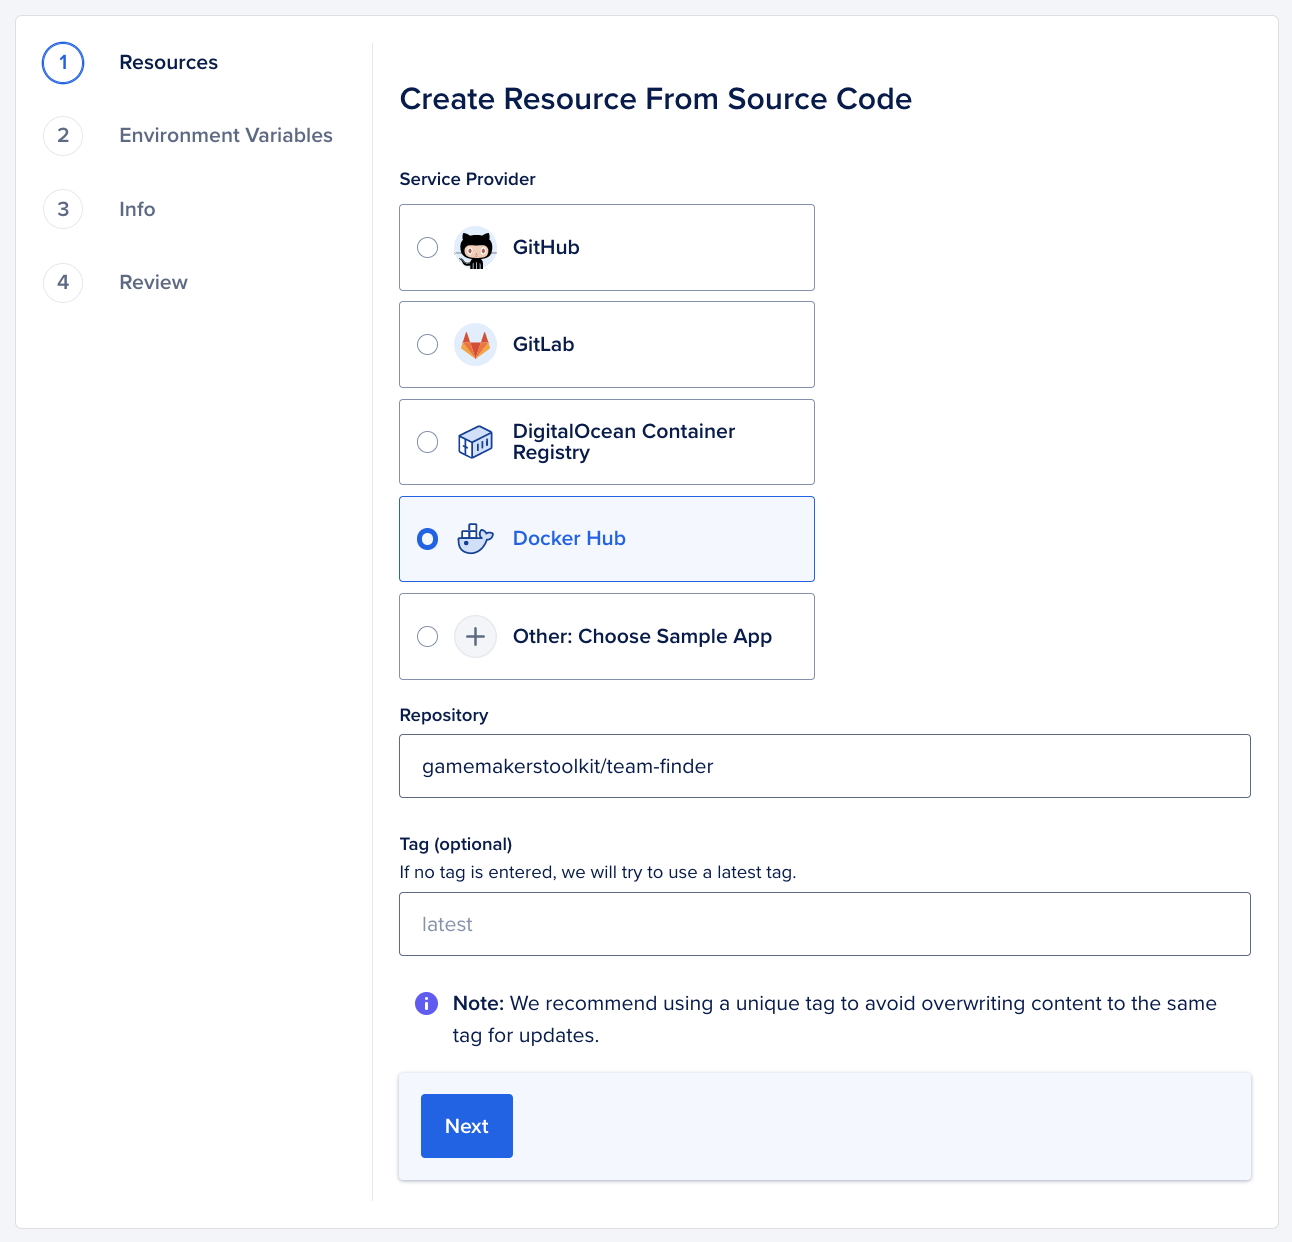Open the Environment Variables step
The image size is (1292, 1242).
226,135
